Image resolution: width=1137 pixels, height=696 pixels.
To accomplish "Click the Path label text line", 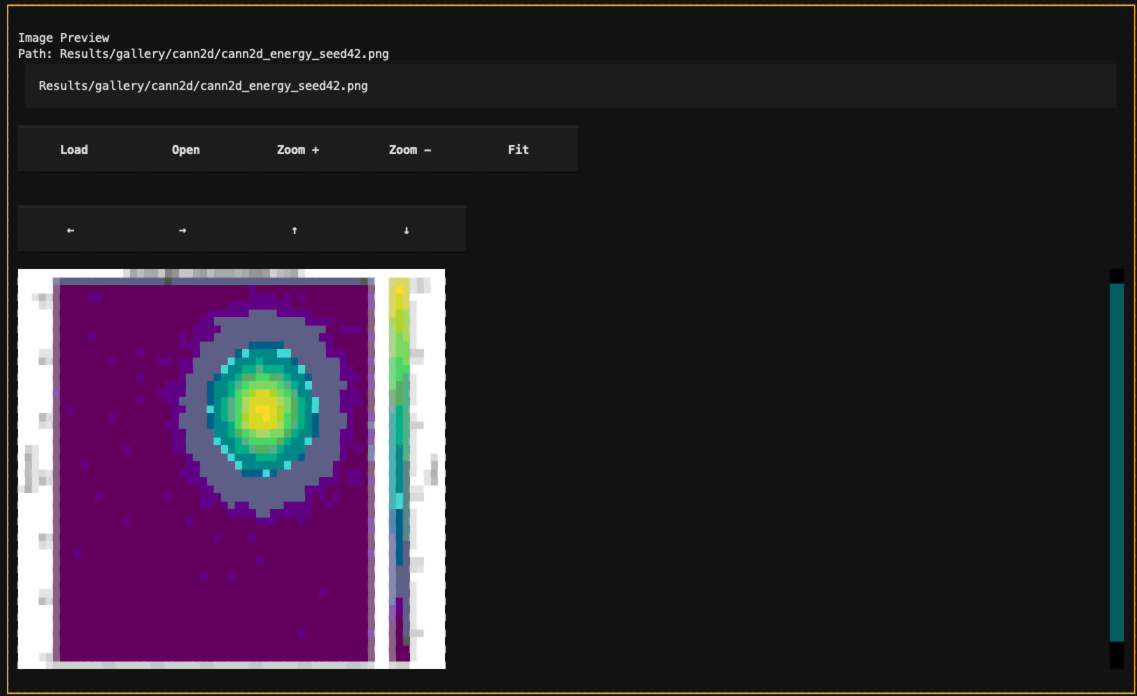I will click(210, 53).
